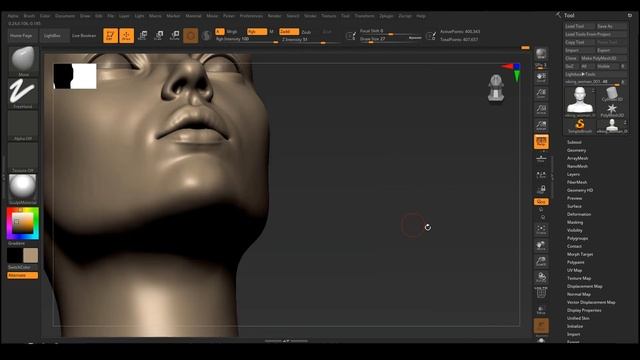This screenshot has height=360, width=640.
Task: Open the Document menu
Action: [x=65, y=16]
